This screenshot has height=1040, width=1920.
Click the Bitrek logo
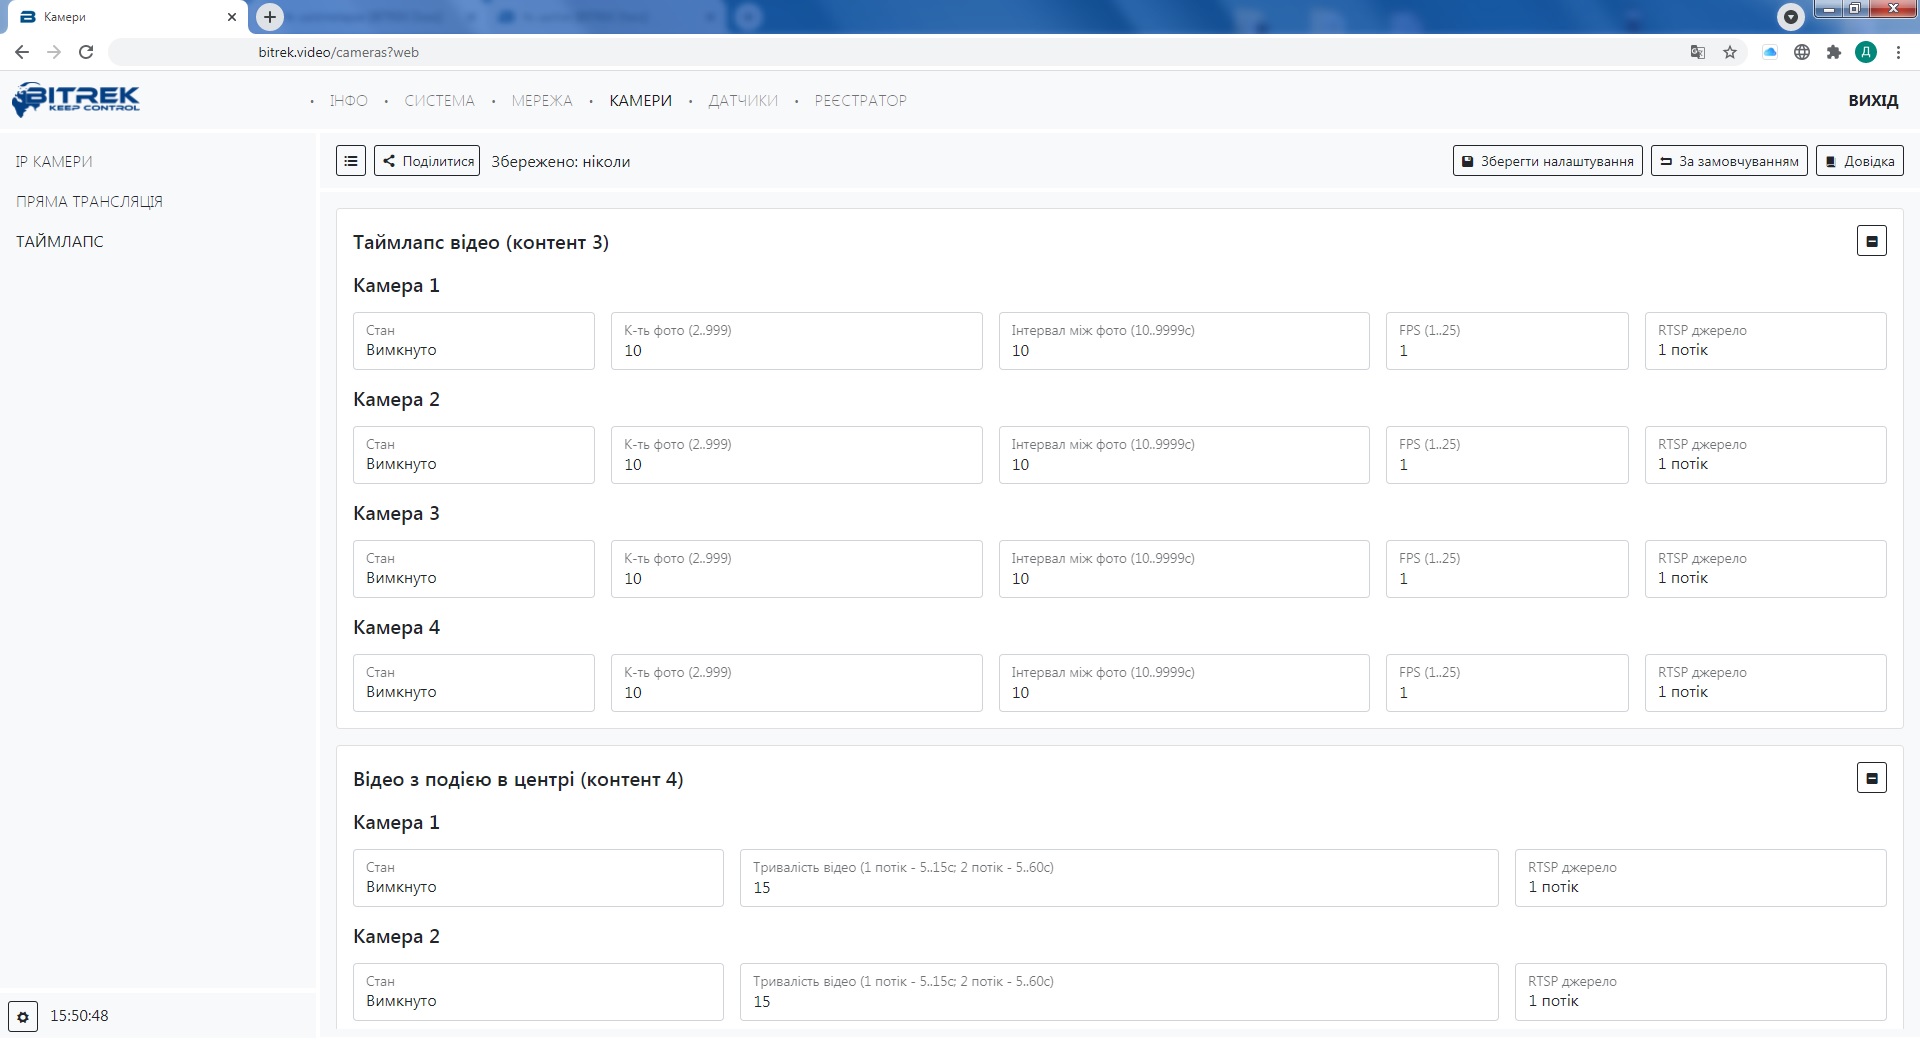[76, 100]
